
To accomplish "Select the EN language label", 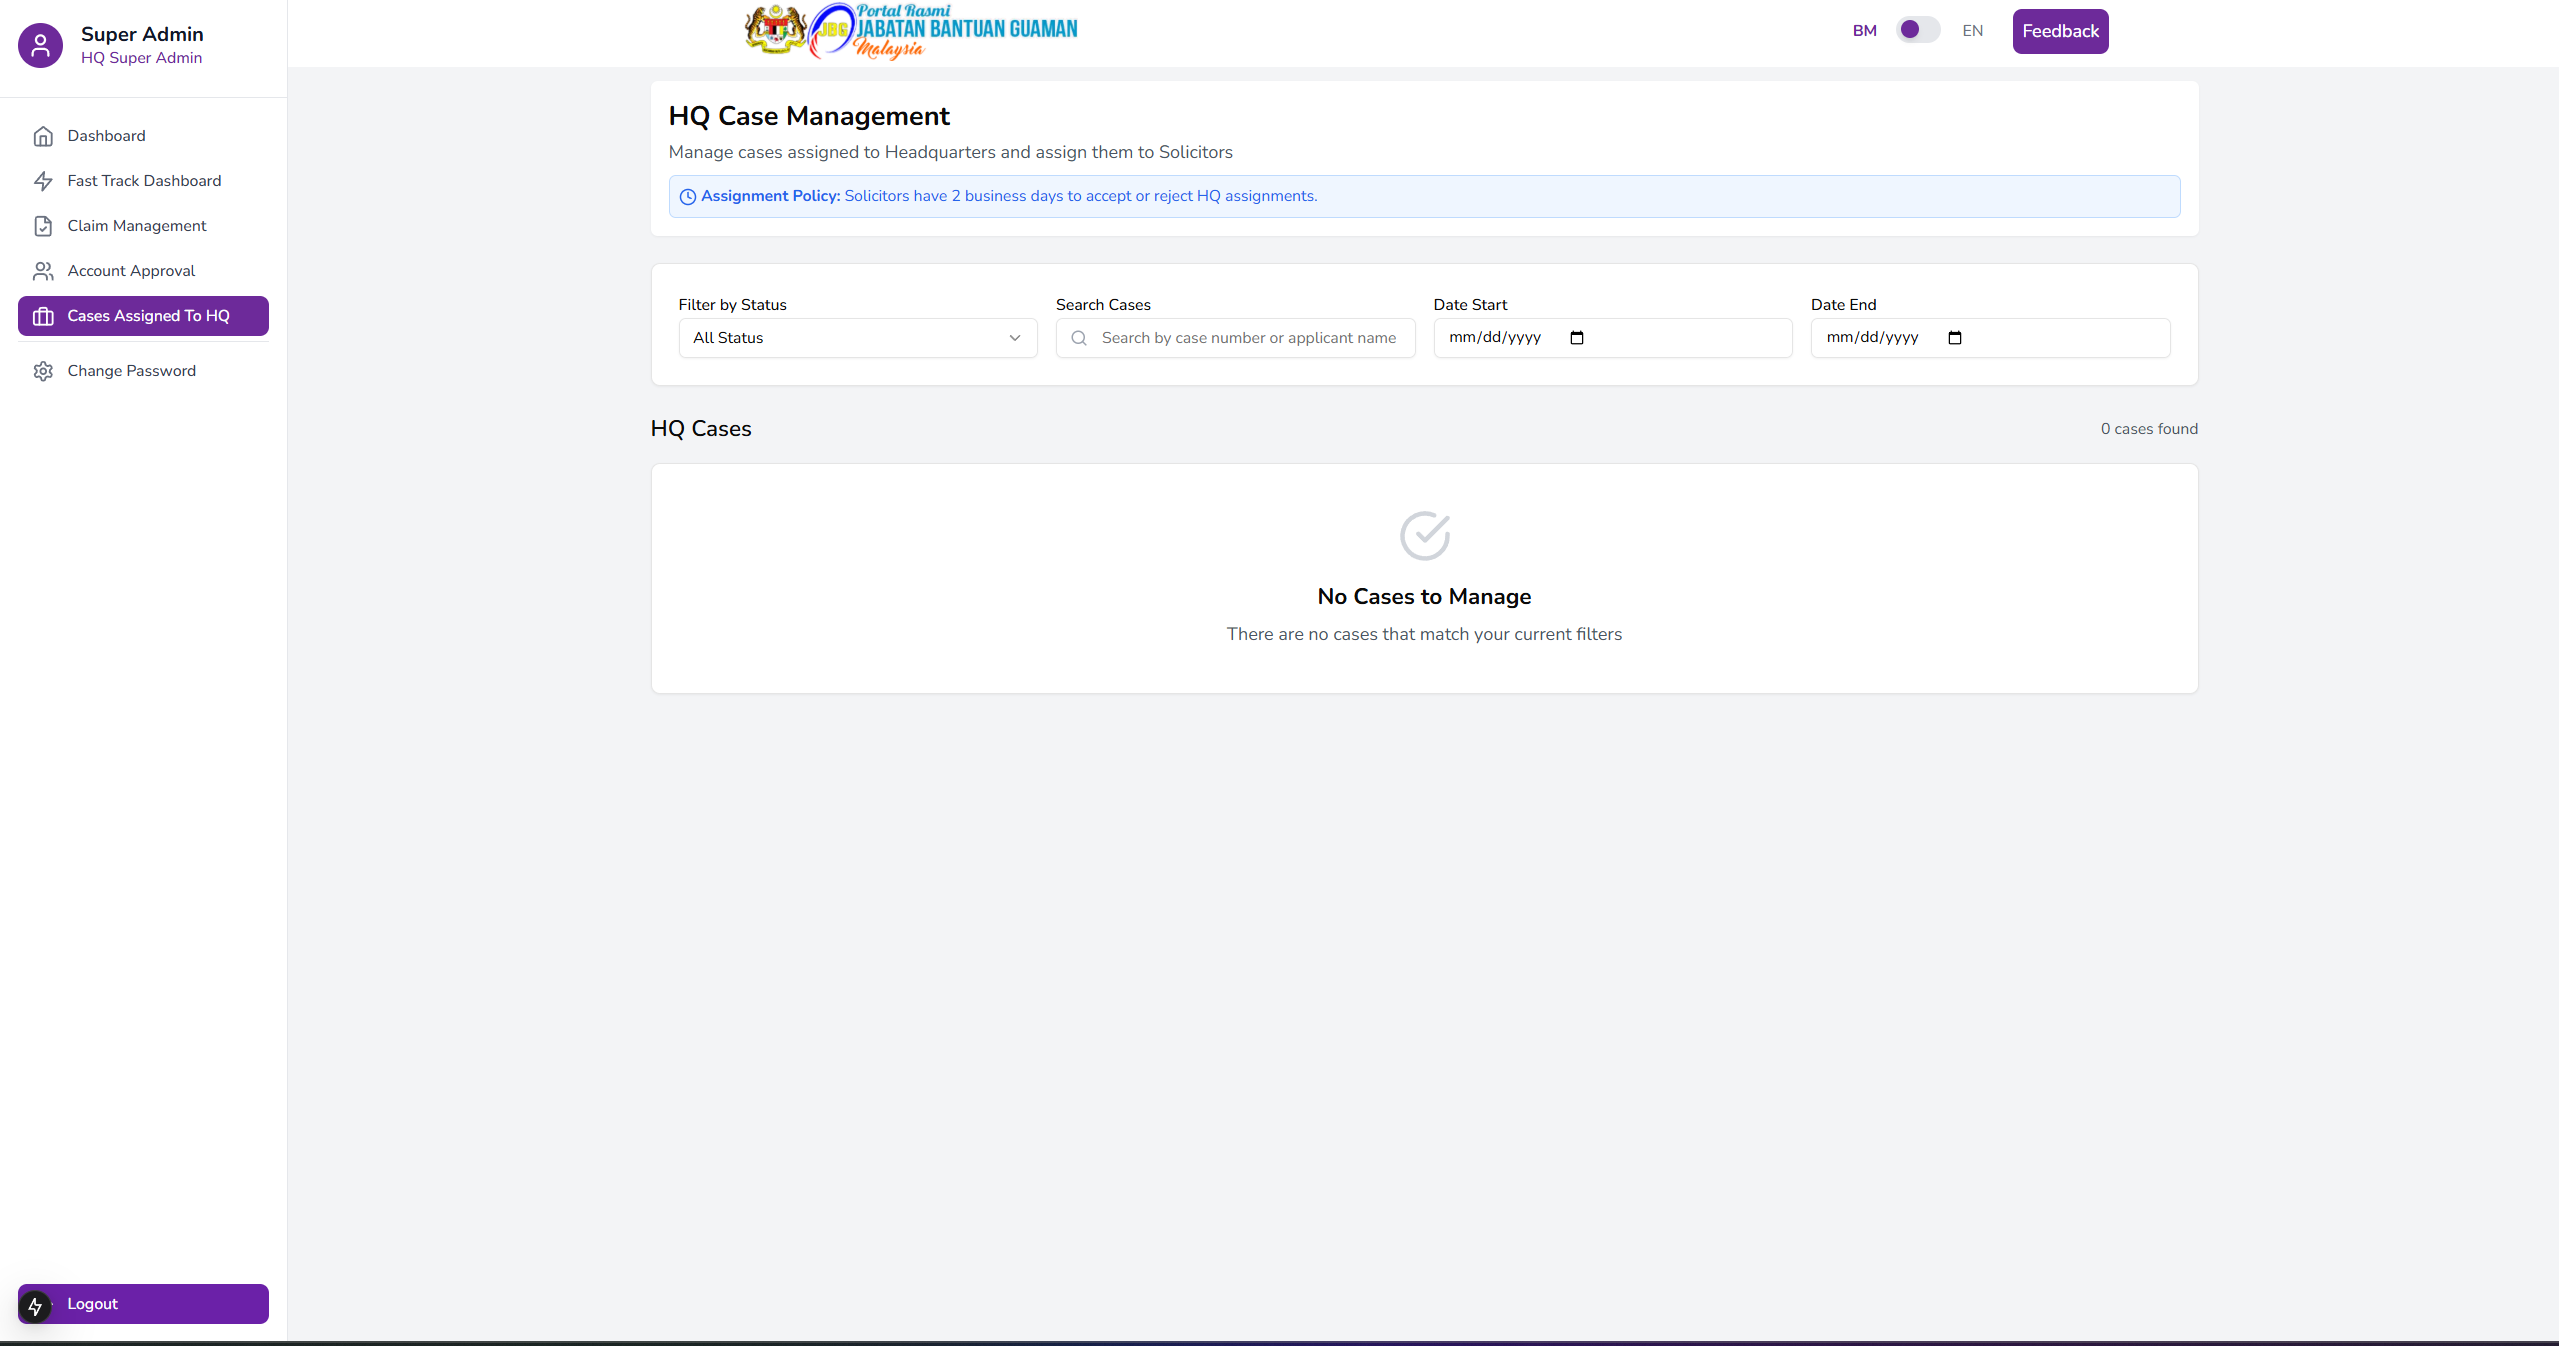I will (x=1972, y=31).
